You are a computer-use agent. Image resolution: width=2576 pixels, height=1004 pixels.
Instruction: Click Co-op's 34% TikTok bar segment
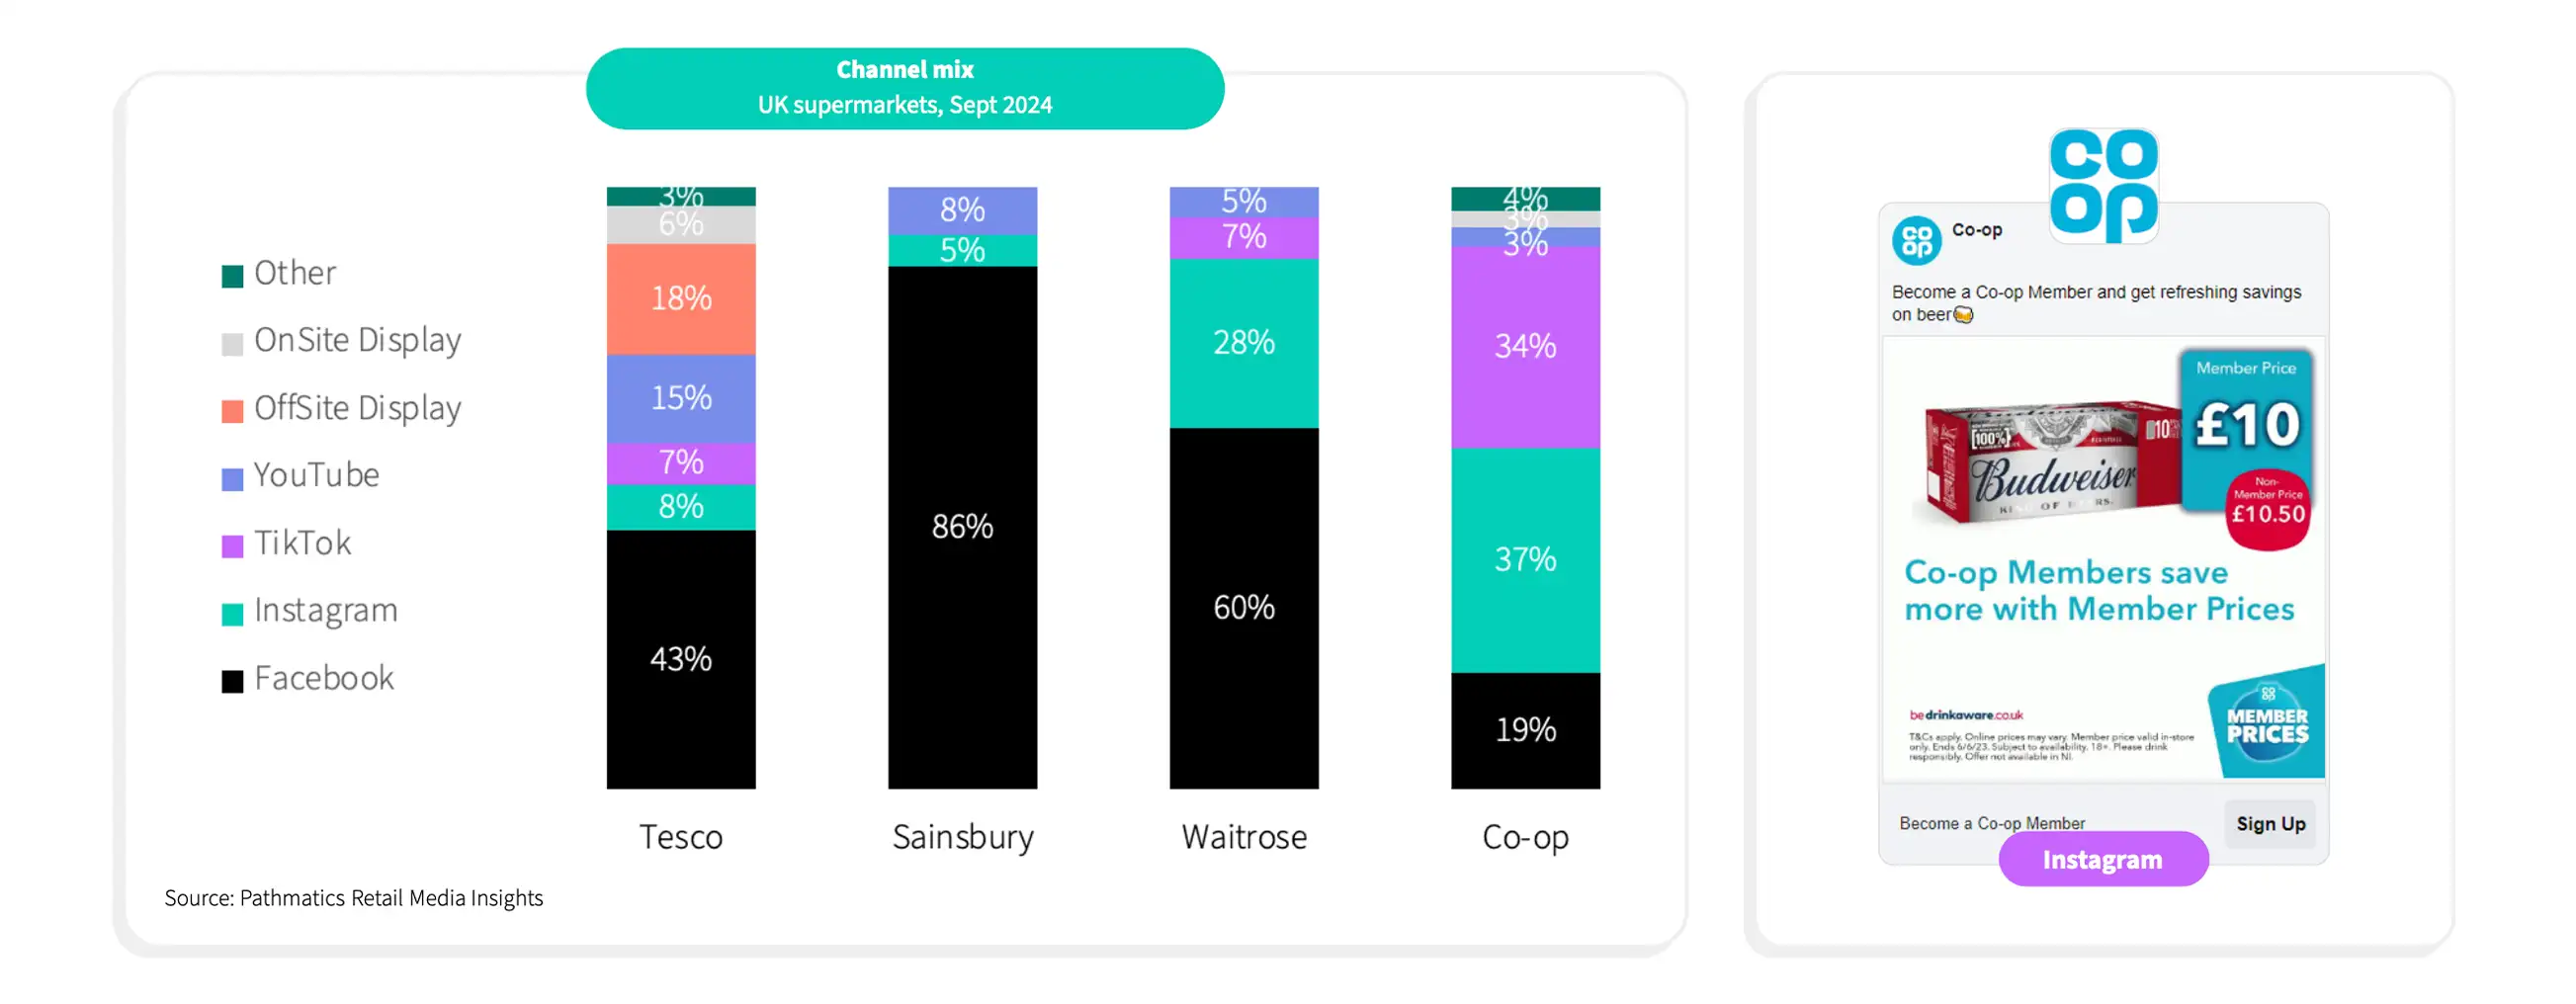coord(1525,347)
